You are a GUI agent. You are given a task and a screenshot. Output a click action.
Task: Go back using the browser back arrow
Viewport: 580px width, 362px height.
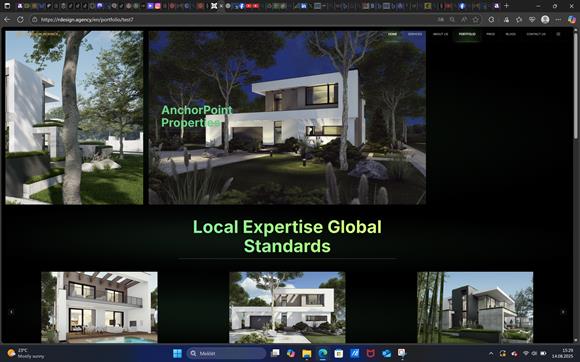coord(7,20)
